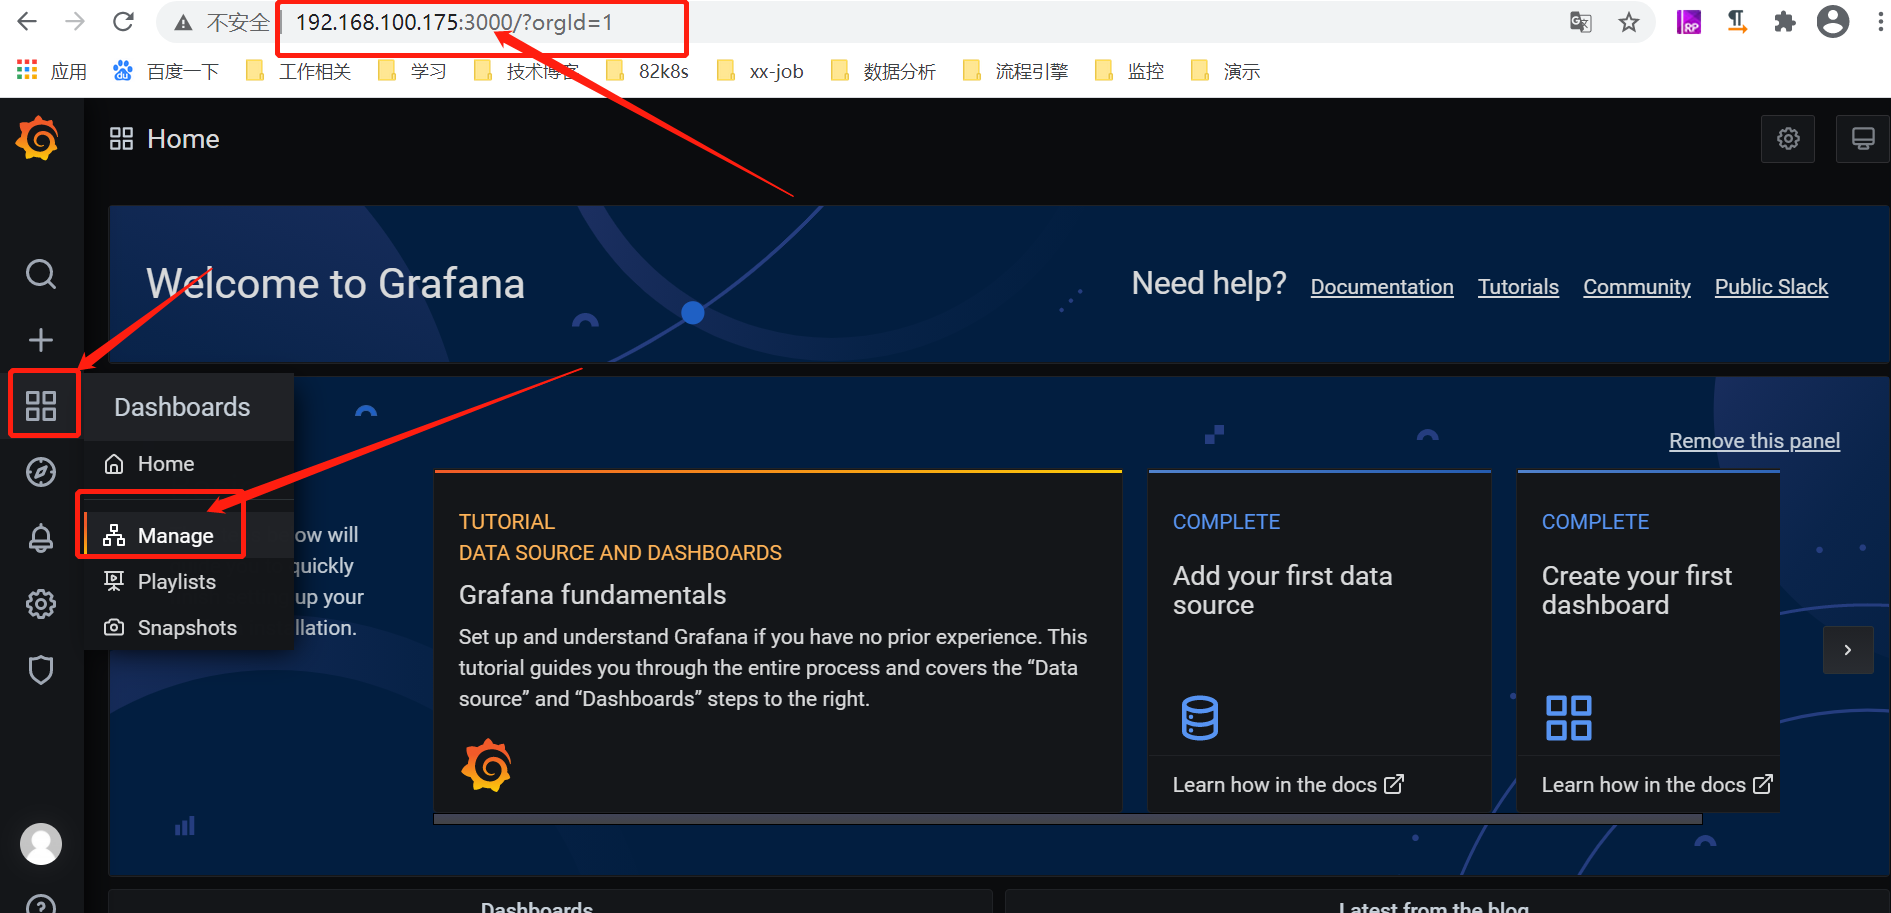Click Learn how in docs under dashboard
This screenshot has width=1891, height=913.
[x=1657, y=785]
